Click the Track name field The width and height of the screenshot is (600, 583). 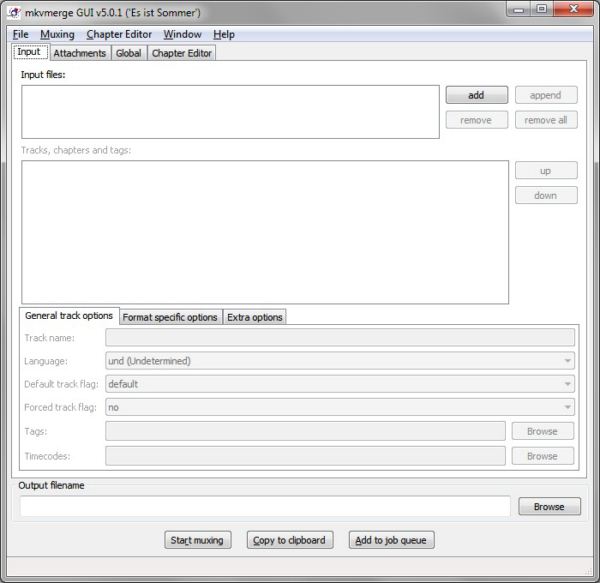click(x=340, y=337)
